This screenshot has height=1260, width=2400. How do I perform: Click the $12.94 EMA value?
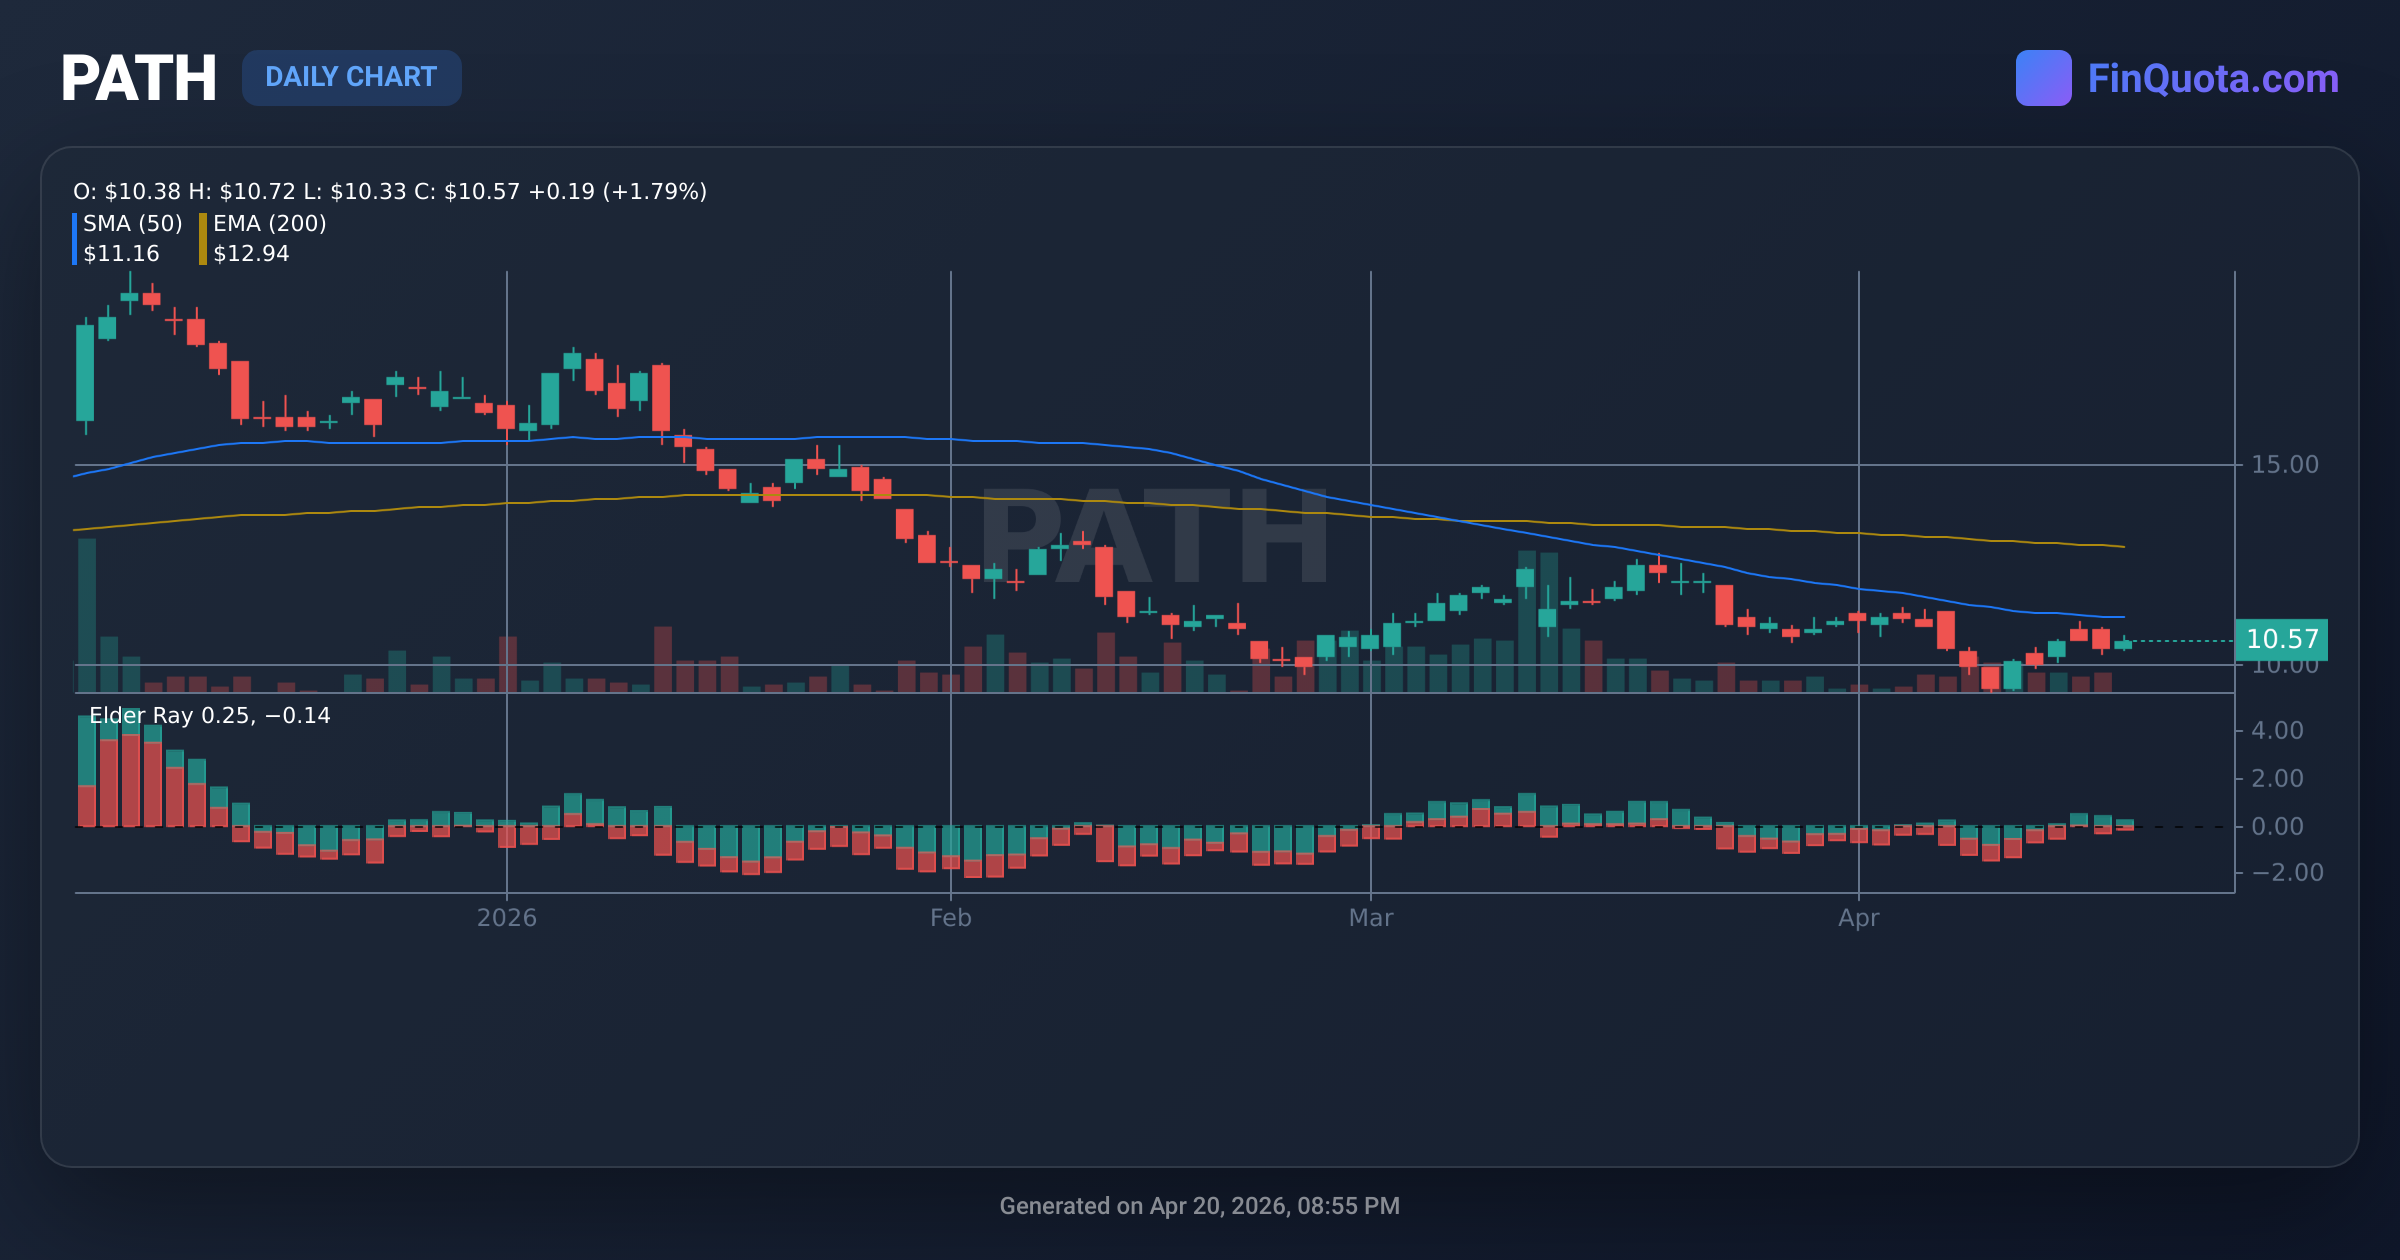[x=251, y=254]
